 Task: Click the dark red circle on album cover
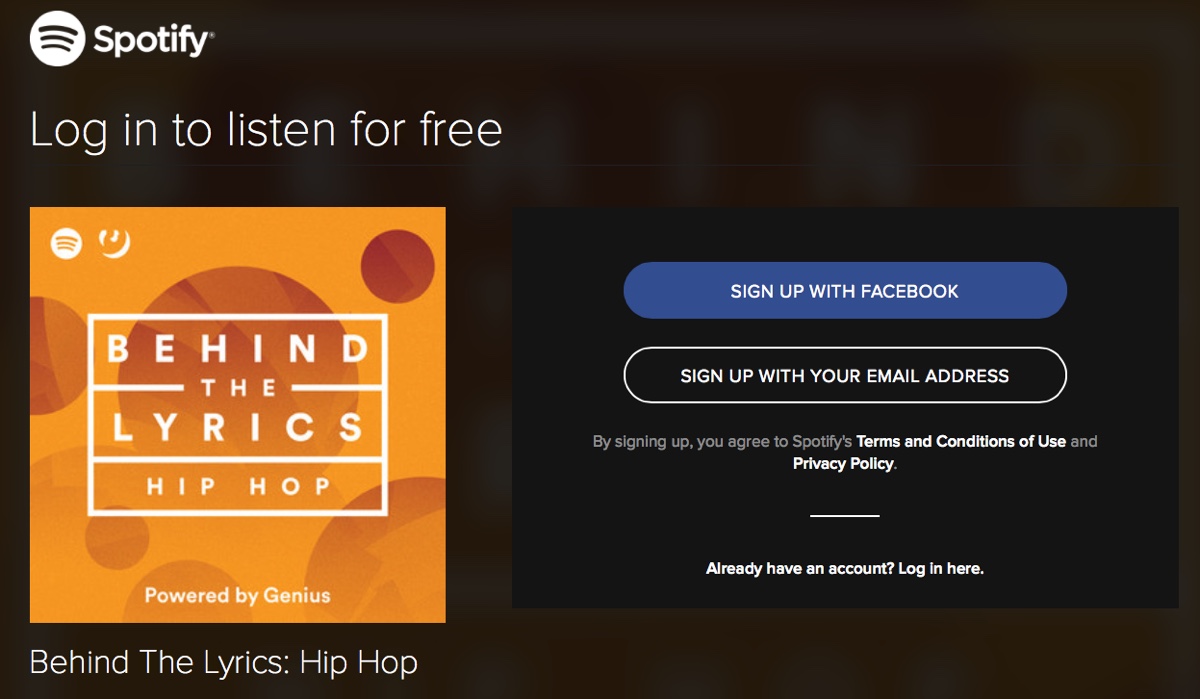[397, 264]
